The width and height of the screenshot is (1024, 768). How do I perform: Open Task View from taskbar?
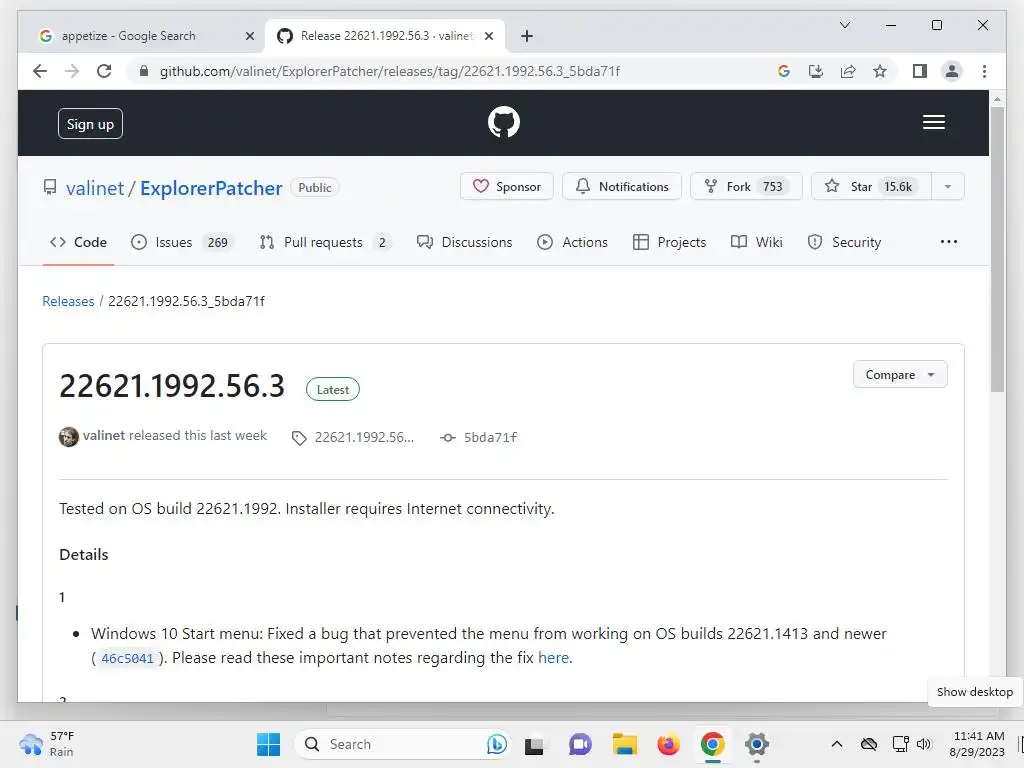(x=534, y=744)
